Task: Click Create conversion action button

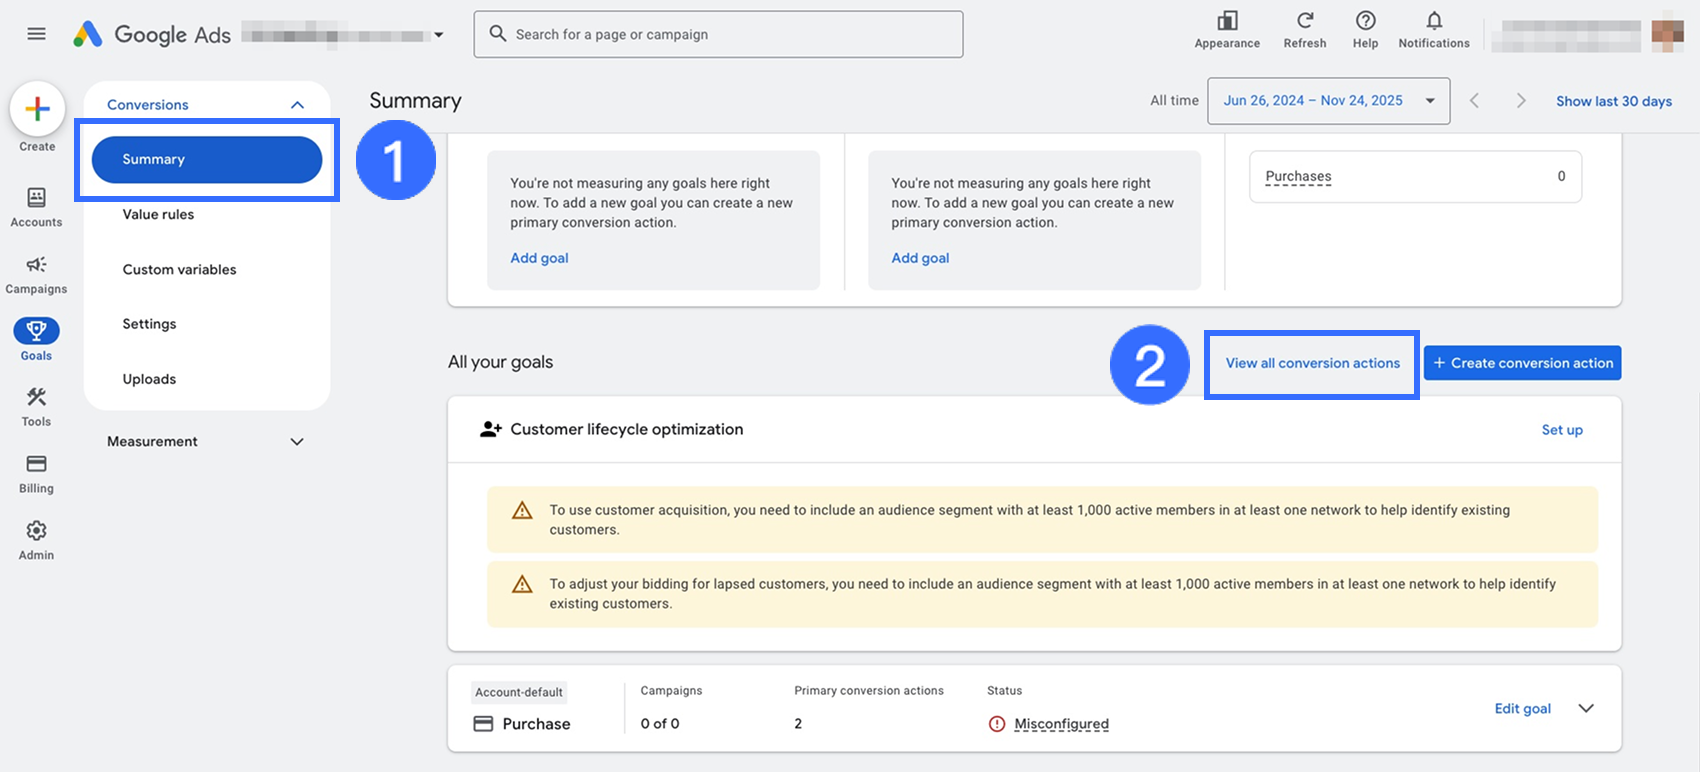Action: click(1522, 363)
